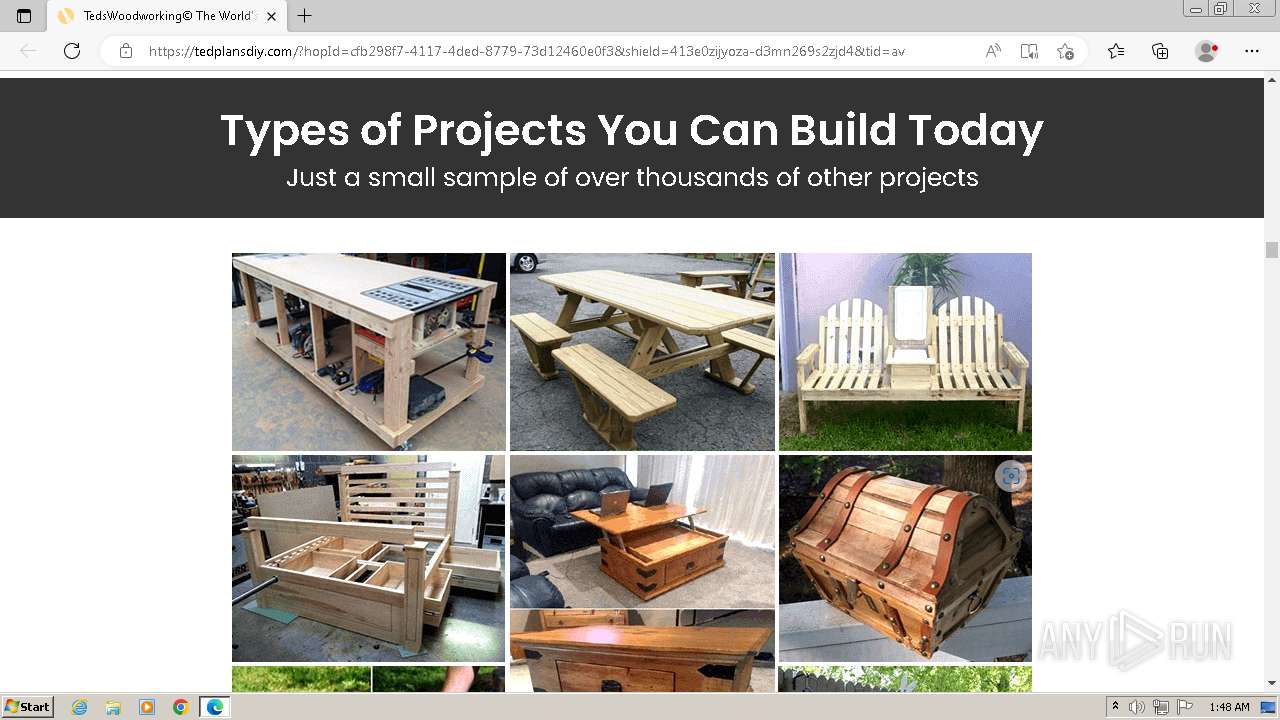Open the Favorites list icon
This screenshot has height=720, width=1280.
pos(1116,51)
